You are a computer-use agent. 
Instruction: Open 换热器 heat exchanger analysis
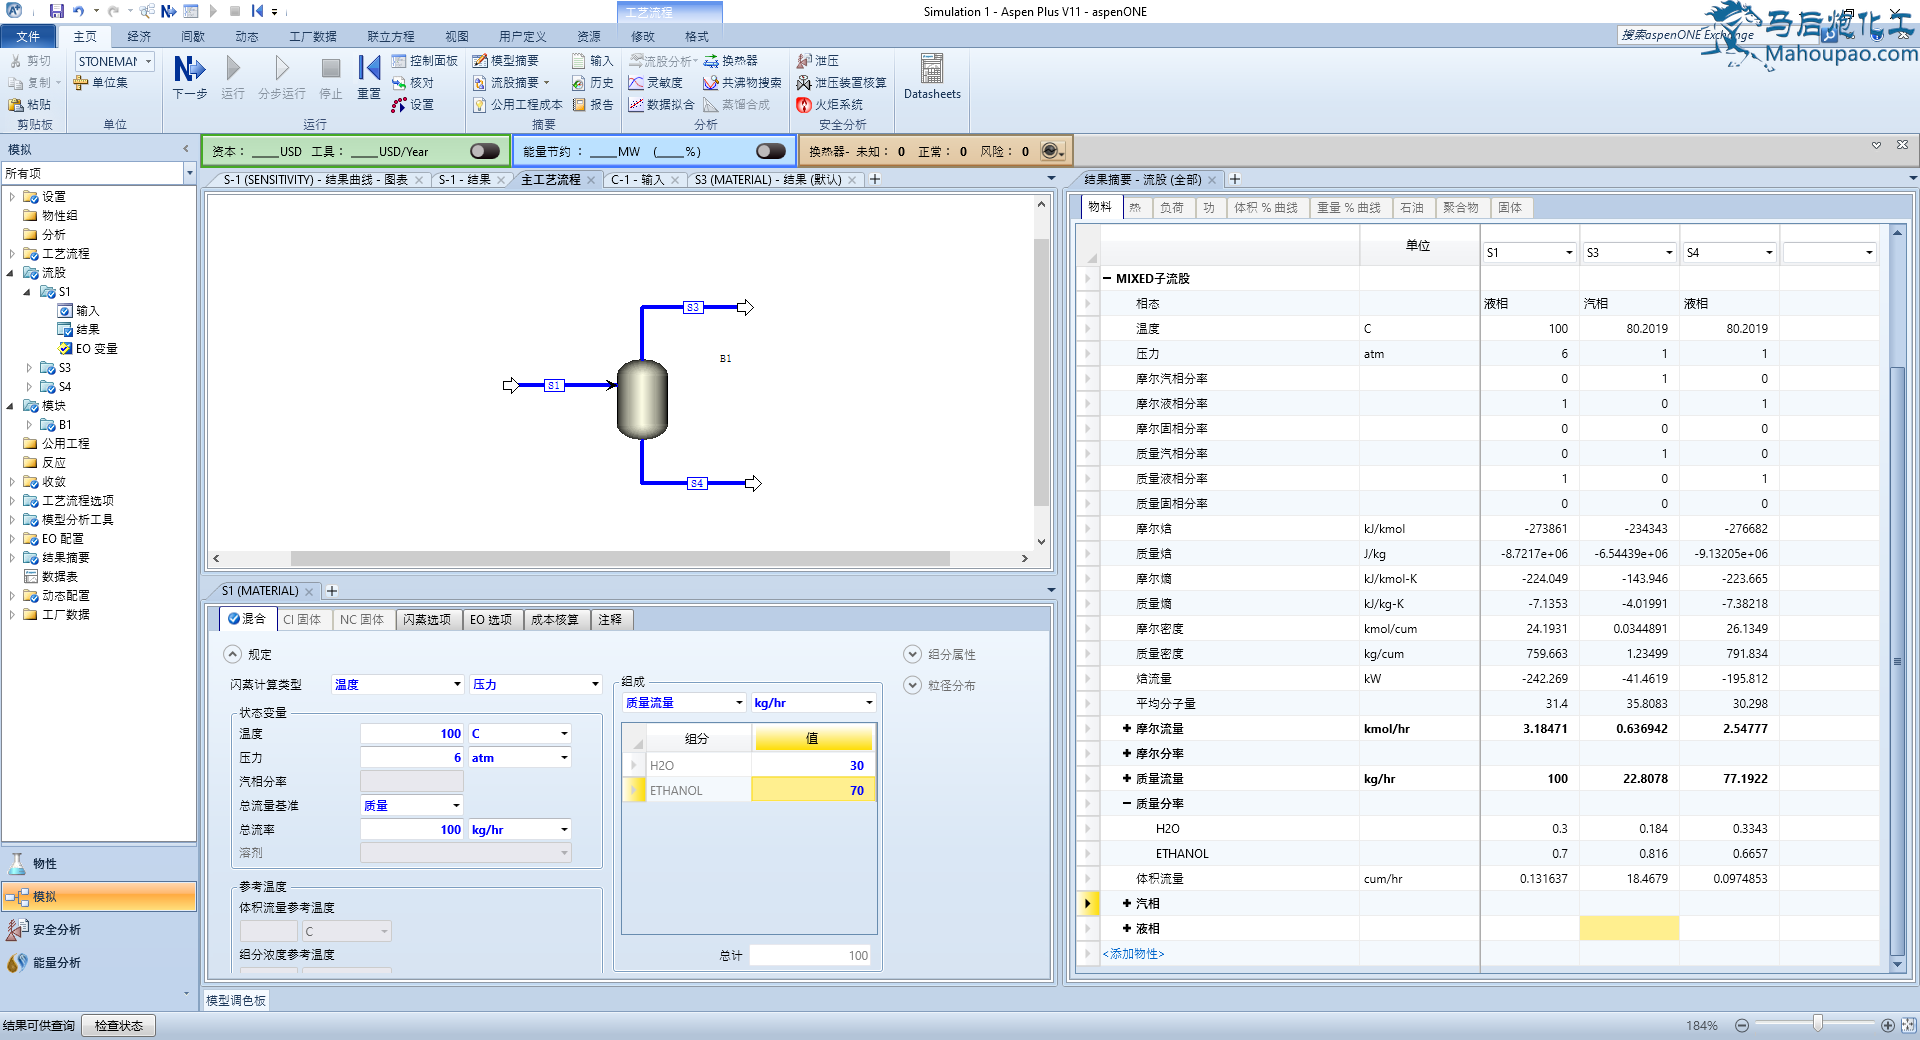(x=731, y=61)
